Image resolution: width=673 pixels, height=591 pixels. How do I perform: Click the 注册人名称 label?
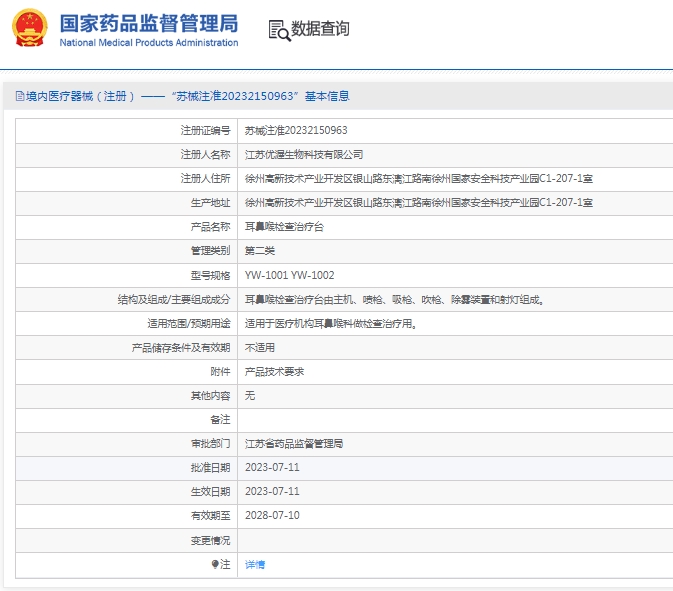pos(205,155)
